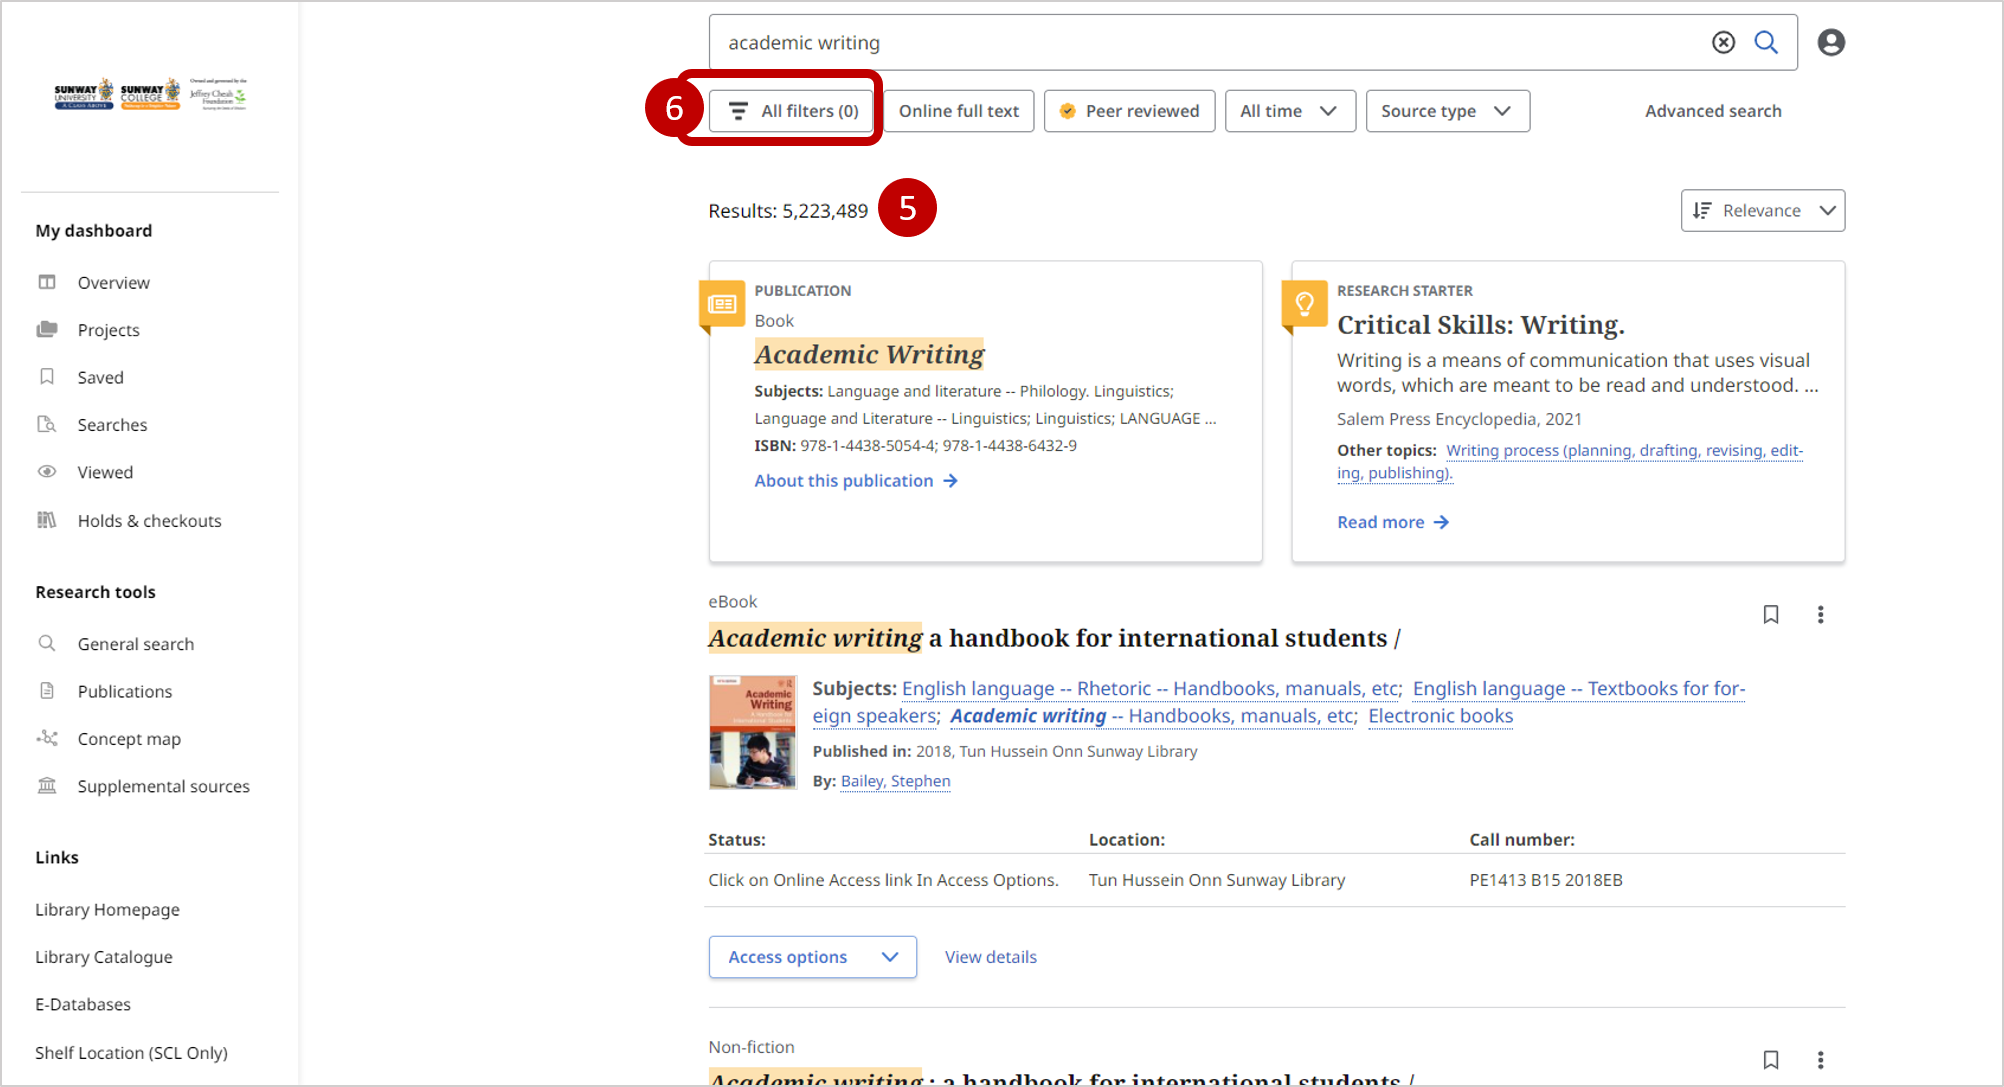
Task: Bookmark the Academic writing eBook result
Action: pos(1771,614)
